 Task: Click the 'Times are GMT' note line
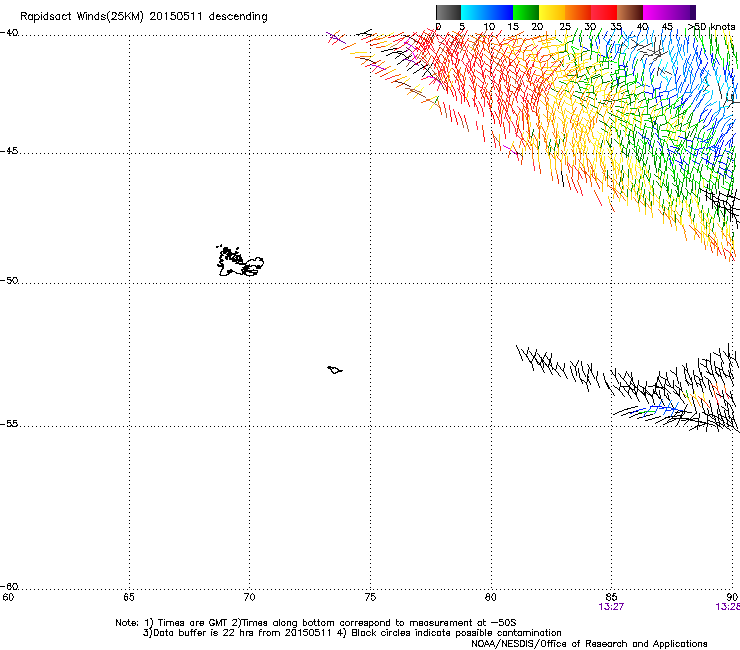coord(316,623)
